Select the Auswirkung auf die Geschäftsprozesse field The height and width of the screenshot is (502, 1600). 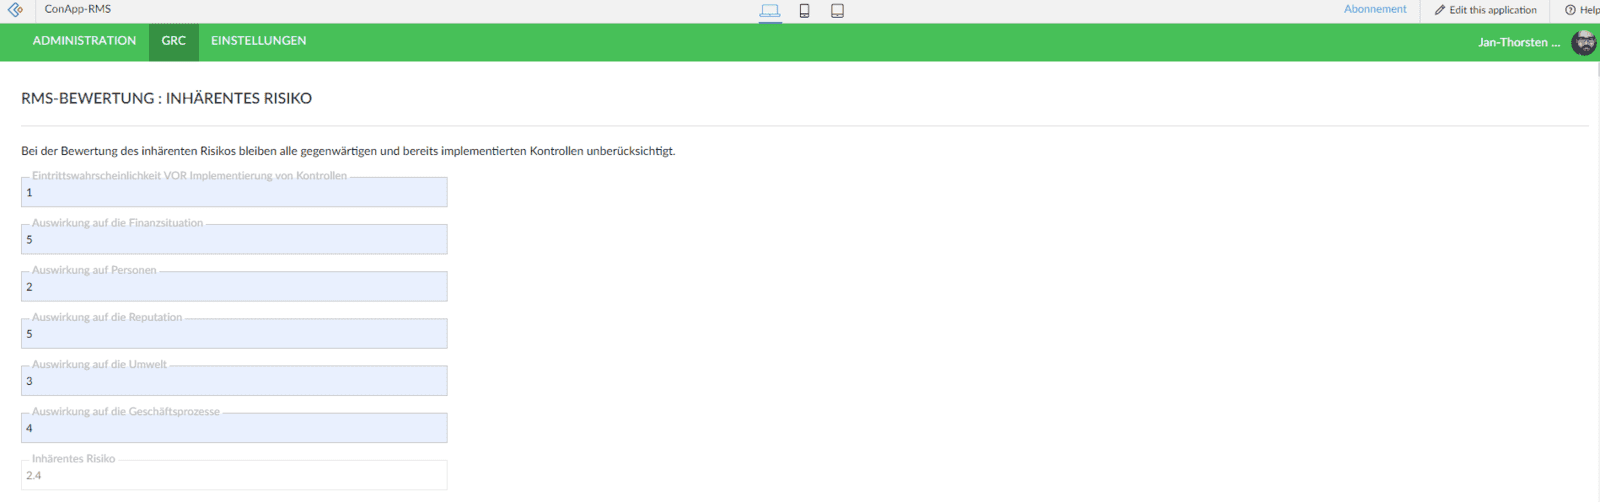(234, 428)
